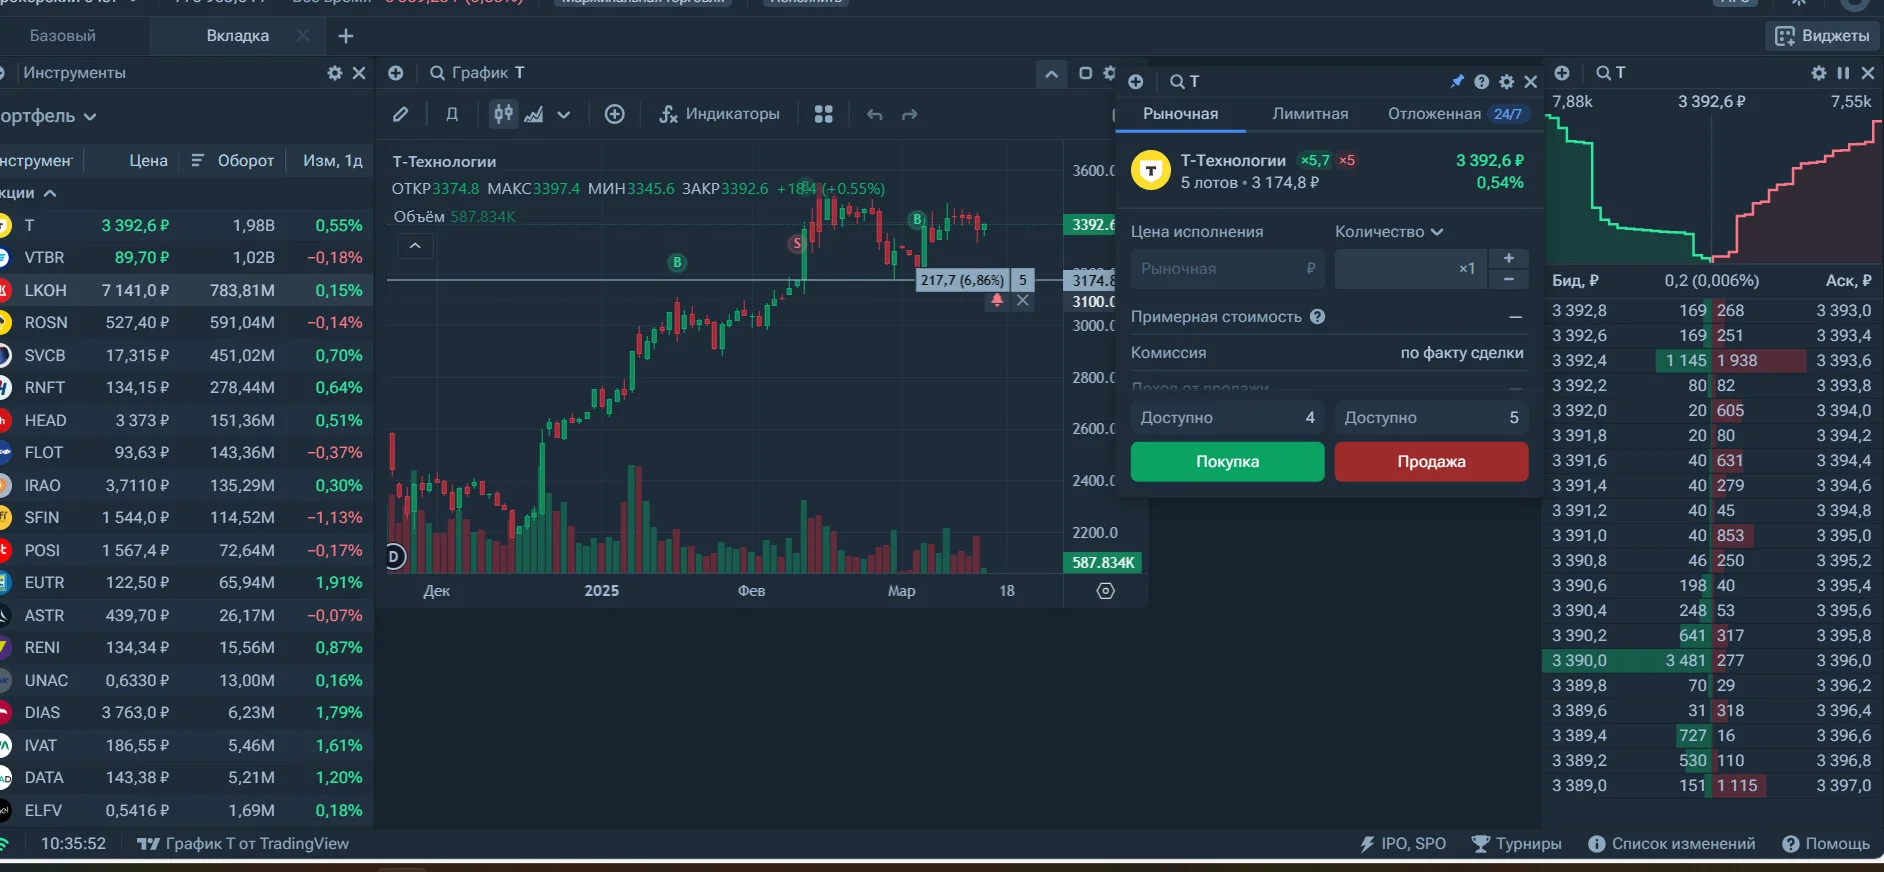Select the VTBR instrument row
The width and height of the screenshot is (1884, 872).
coord(186,258)
